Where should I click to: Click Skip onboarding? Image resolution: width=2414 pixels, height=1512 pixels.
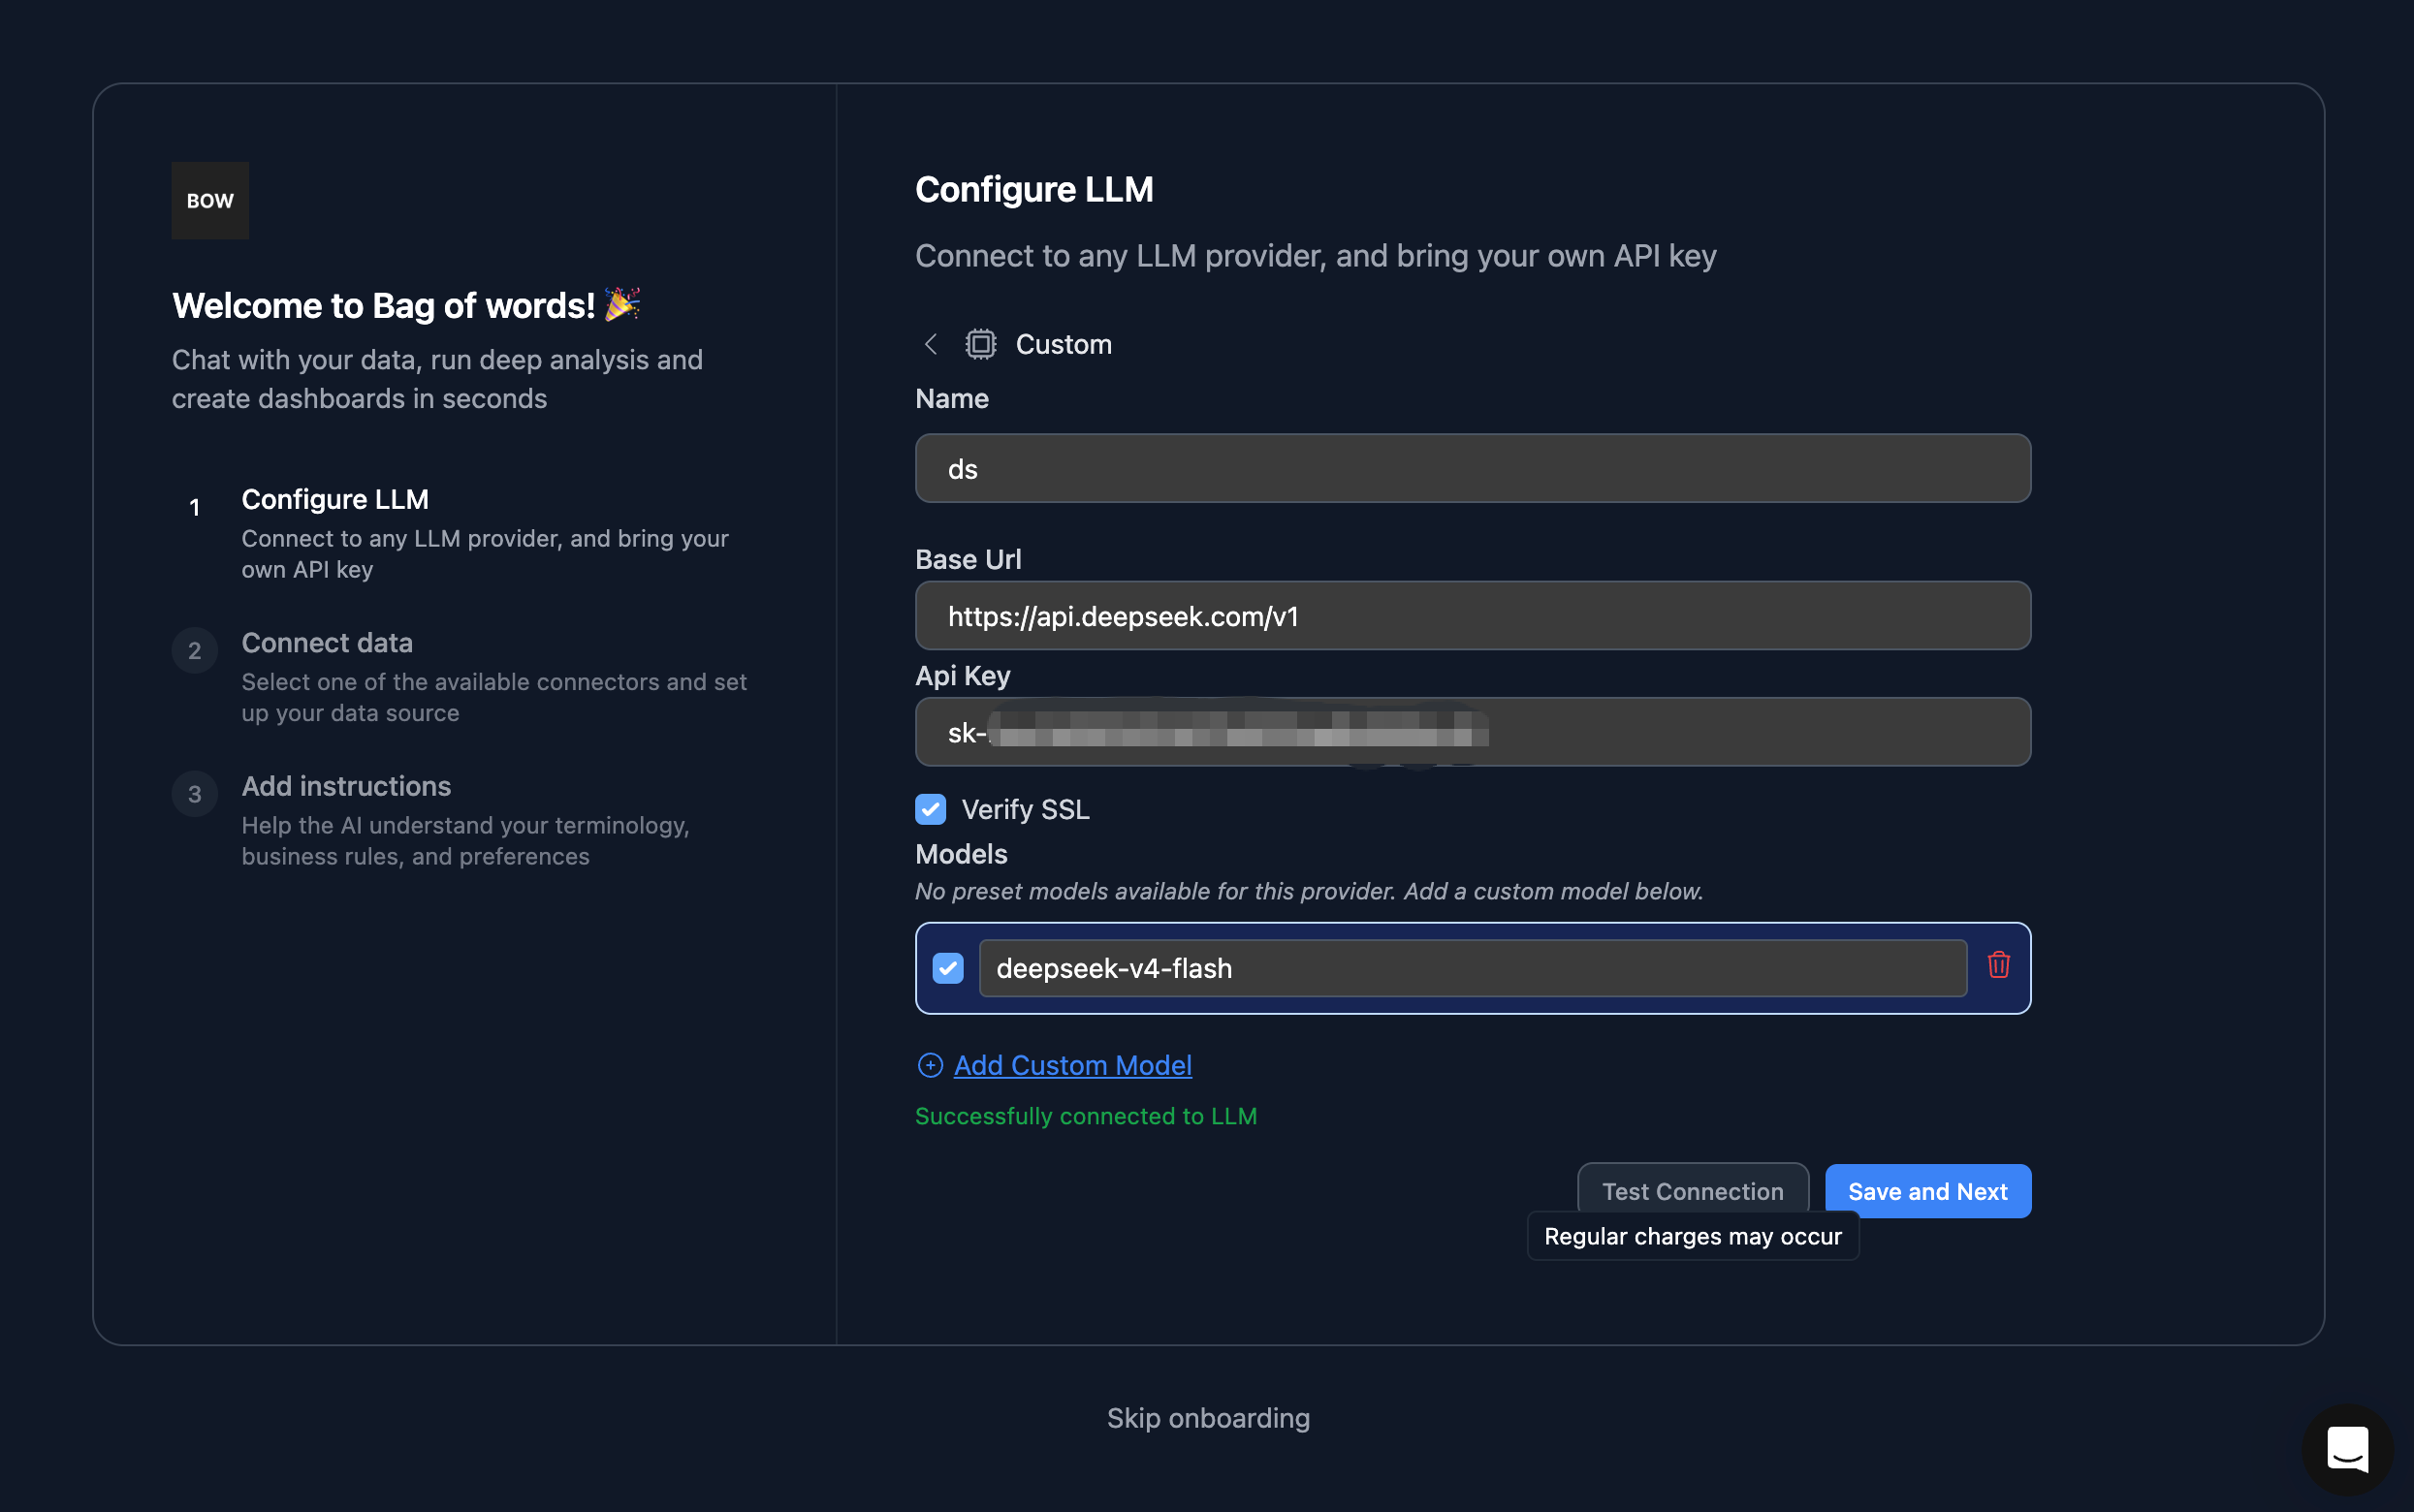coord(1208,1418)
